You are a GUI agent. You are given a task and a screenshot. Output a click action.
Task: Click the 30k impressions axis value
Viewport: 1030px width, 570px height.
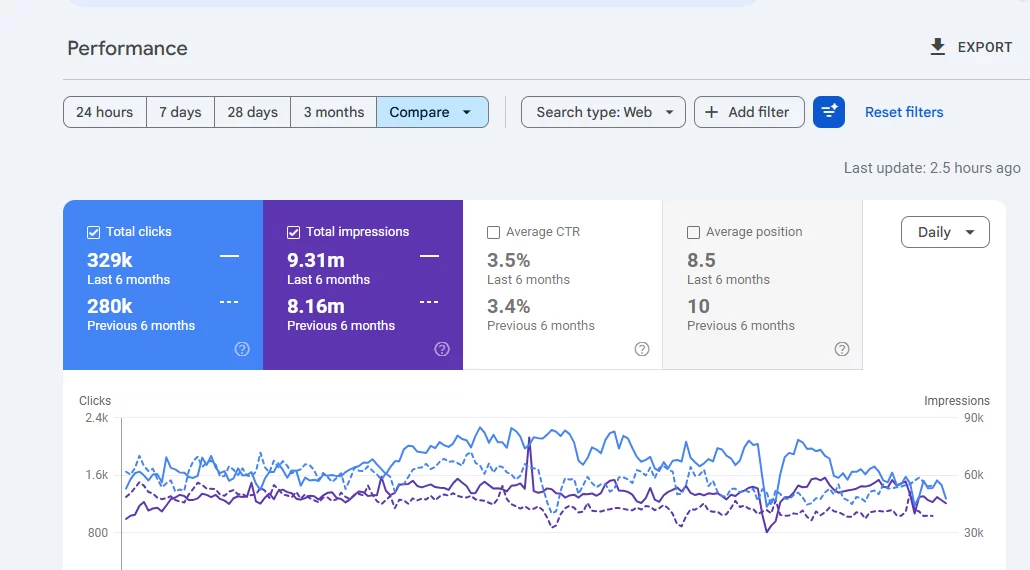pos(974,533)
